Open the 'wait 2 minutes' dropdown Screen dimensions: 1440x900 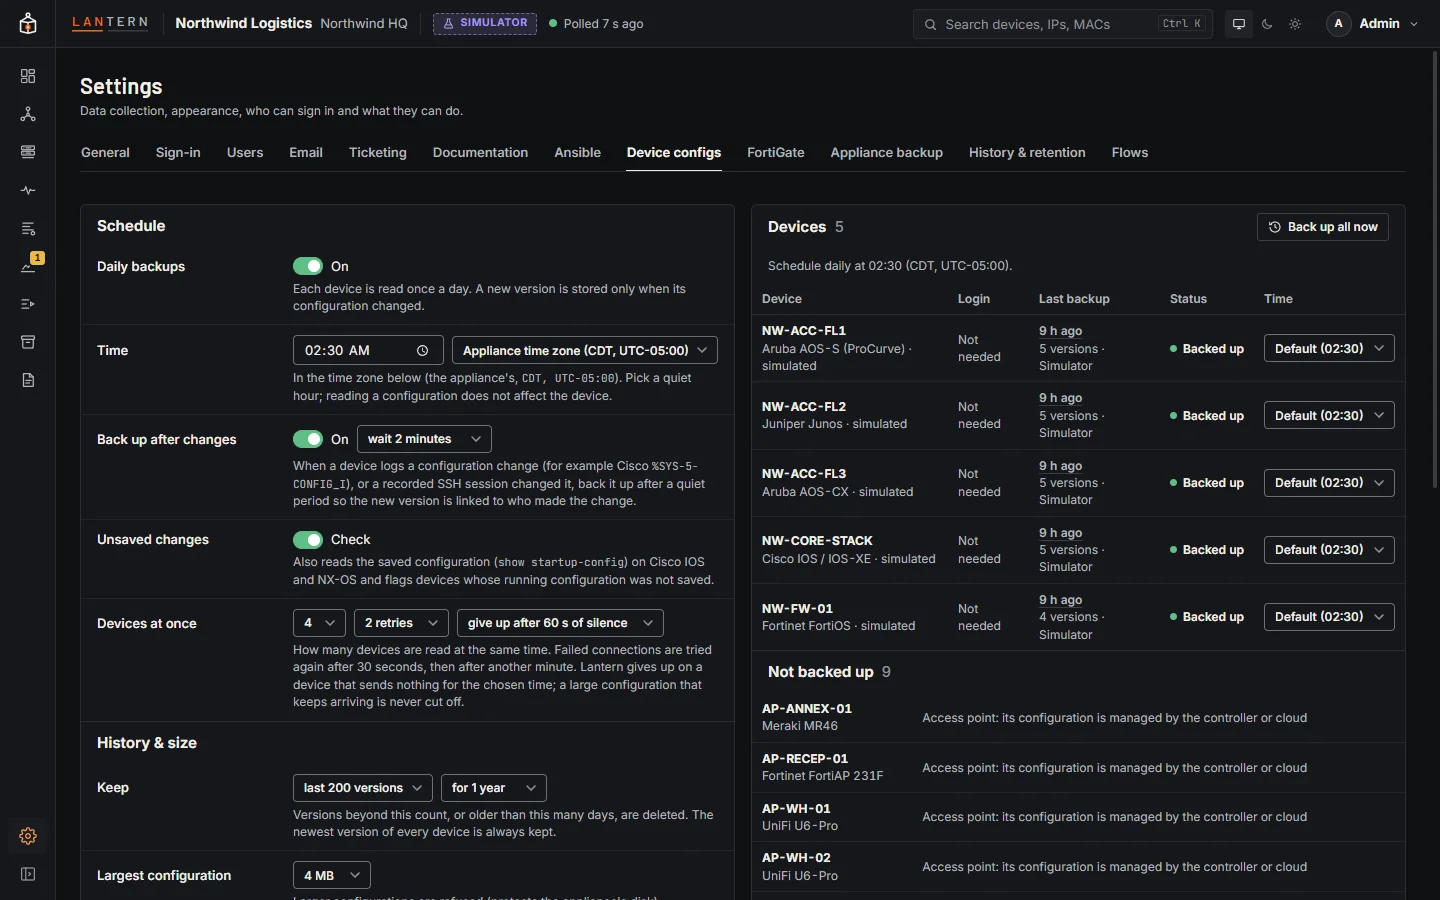(x=424, y=439)
